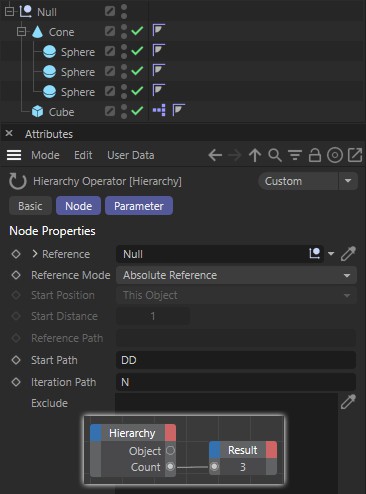Click the filter icon in the Attributes toolbar
Screen dimensions: 366x494
pyautogui.click(x=295, y=155)
